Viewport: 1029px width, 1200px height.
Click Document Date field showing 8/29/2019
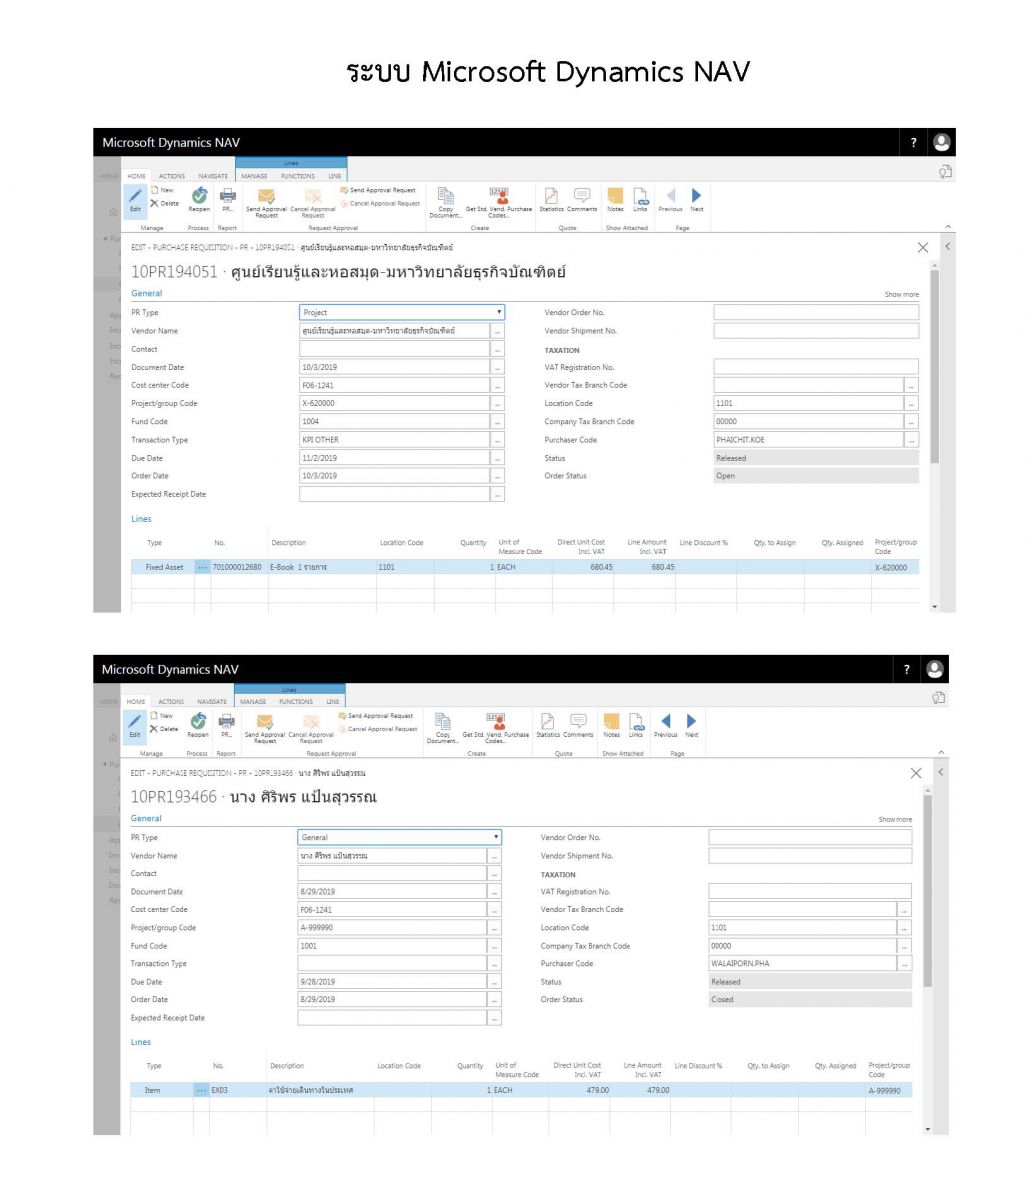point(392,892)
